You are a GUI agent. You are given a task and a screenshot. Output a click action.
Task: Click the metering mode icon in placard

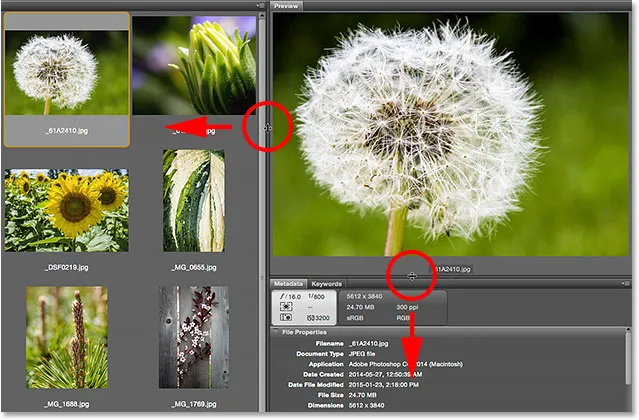pos(286,309)
